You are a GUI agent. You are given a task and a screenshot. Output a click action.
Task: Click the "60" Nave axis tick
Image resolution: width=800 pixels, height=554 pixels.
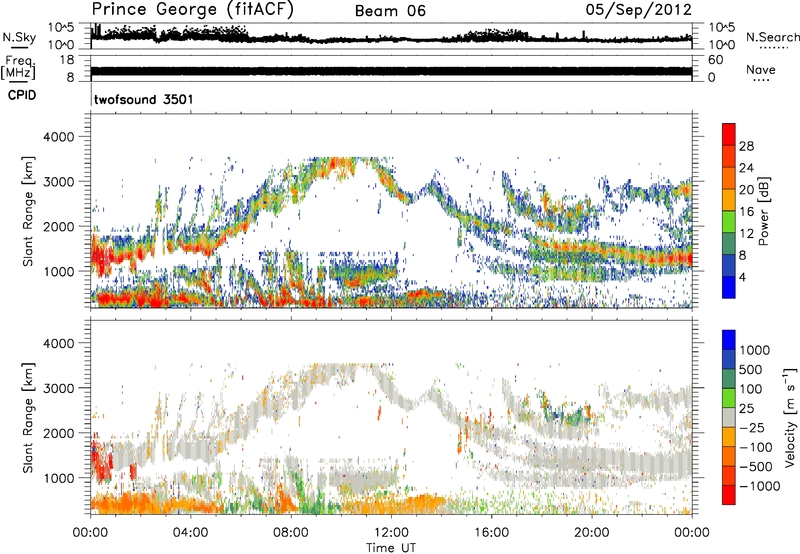(x=715, y=60)
